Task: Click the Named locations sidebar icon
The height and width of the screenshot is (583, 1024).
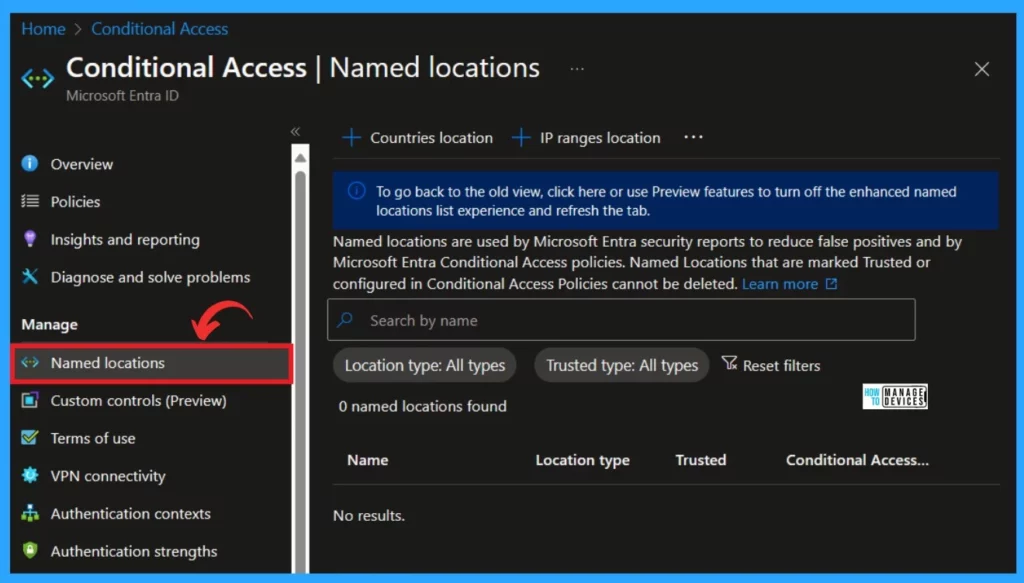Action: point(30,362)
